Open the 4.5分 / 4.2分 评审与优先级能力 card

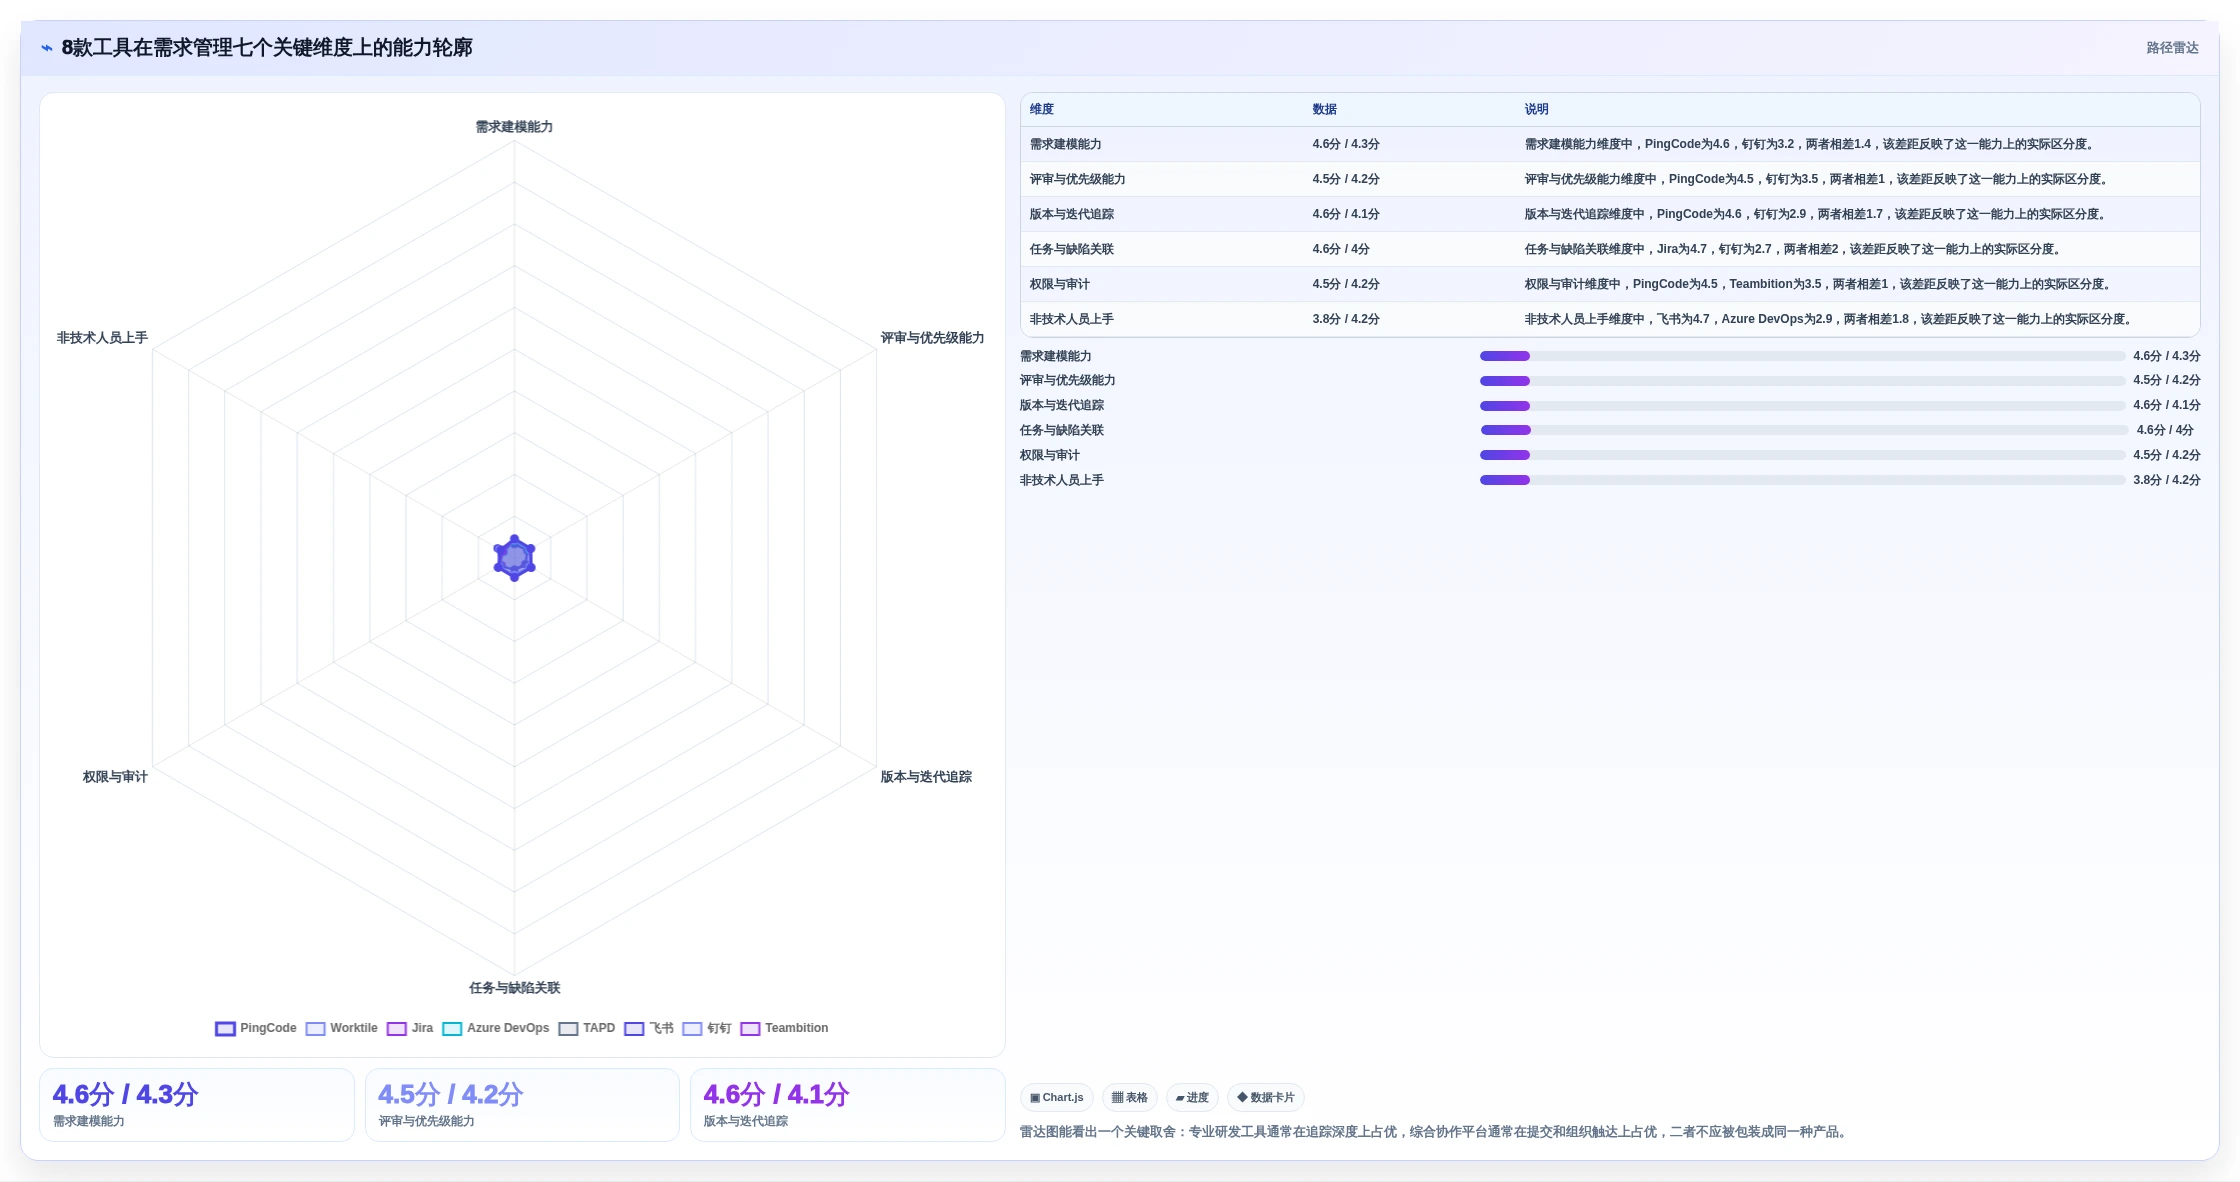pos(522,1105)
